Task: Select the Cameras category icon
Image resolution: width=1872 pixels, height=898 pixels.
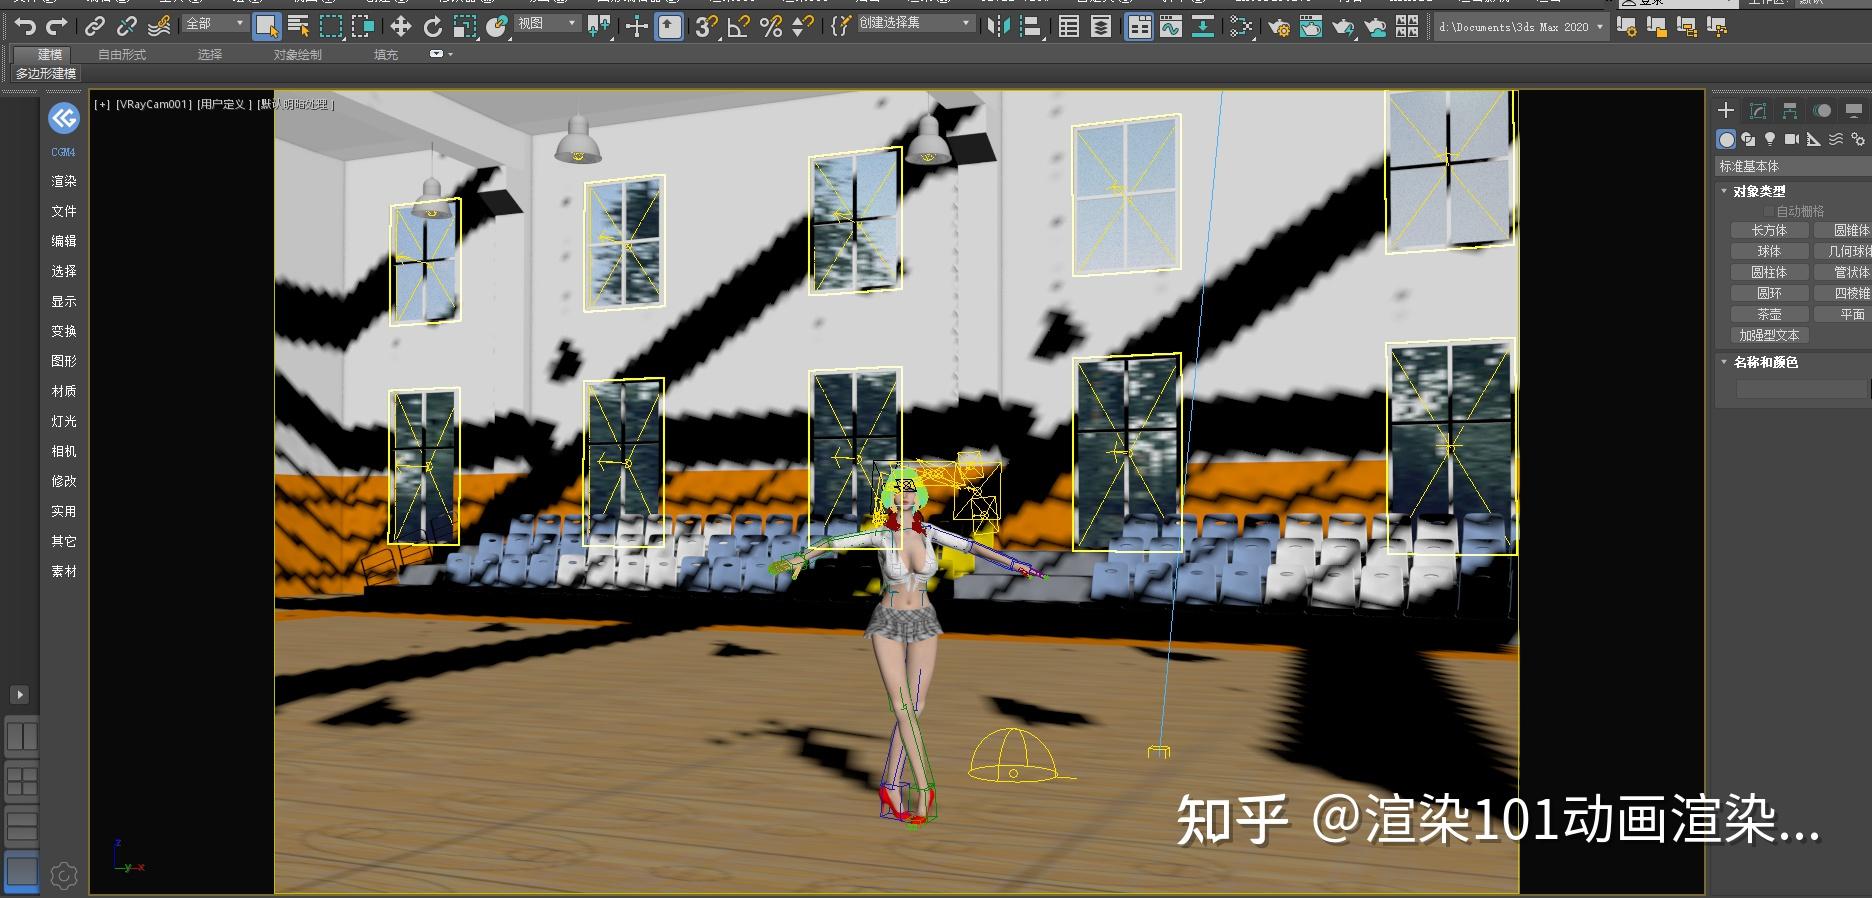Action: tap(1792, 139)
